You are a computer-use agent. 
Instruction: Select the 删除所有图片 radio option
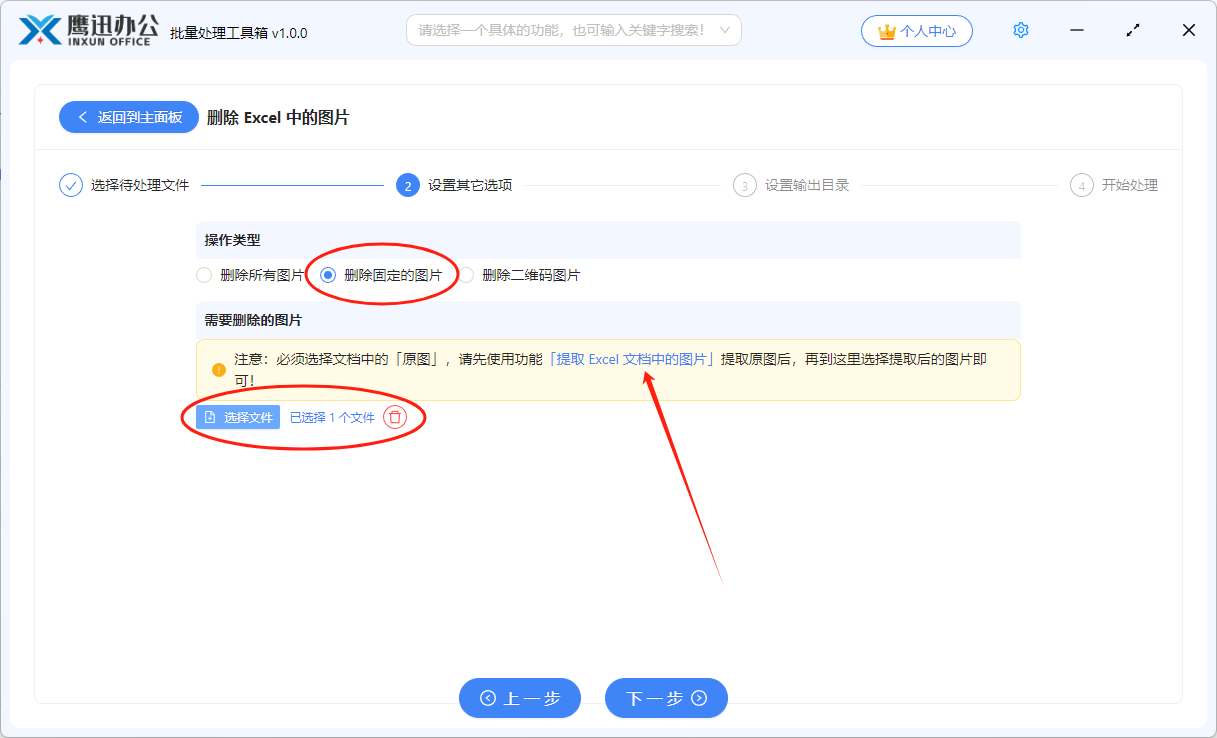tap(204, 274)
